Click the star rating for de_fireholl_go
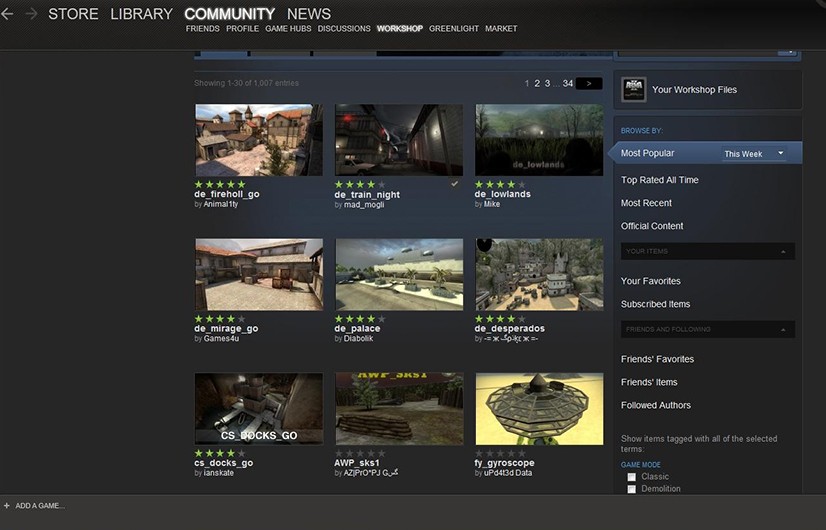Image resolution: width=826 pixels, height=530 pixels. (220, 184)
